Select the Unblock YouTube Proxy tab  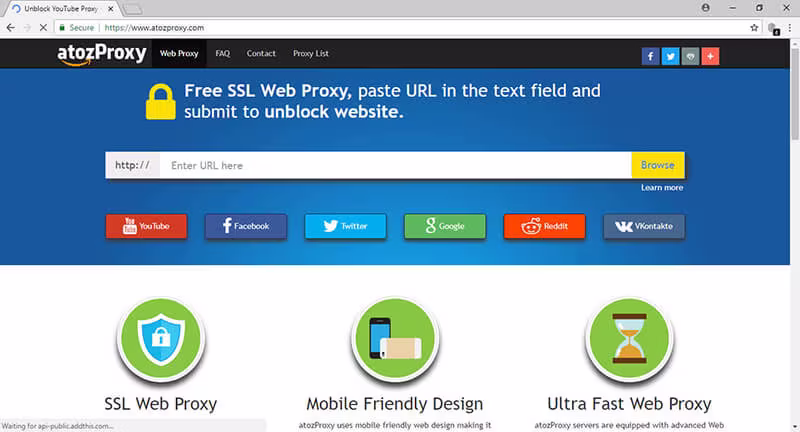(x=60, y=9)
